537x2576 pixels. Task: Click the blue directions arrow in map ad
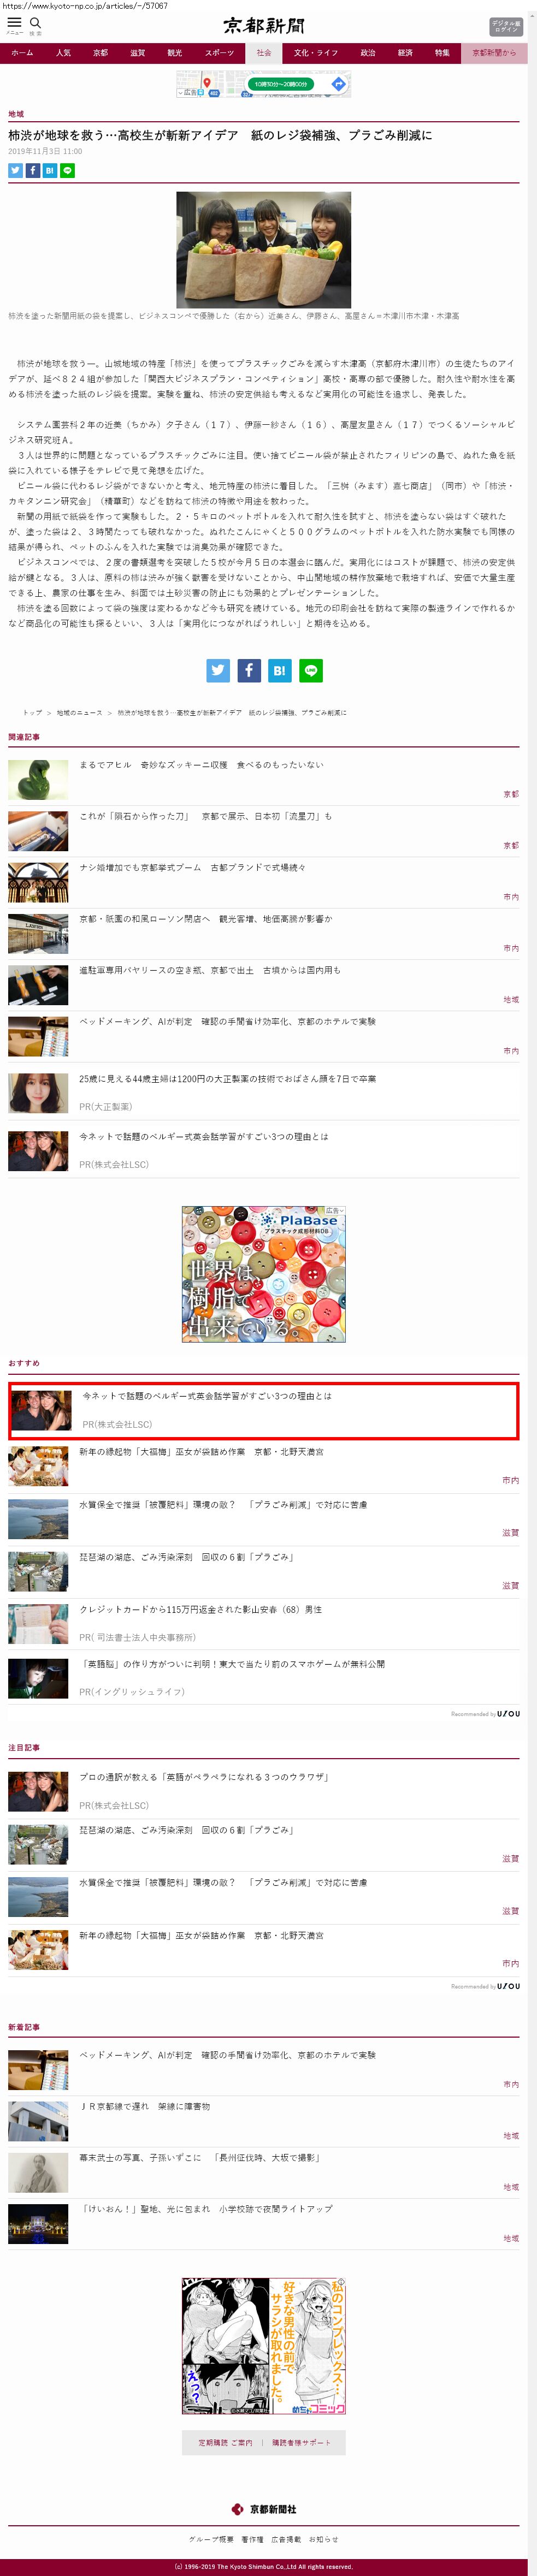(339, 84)
